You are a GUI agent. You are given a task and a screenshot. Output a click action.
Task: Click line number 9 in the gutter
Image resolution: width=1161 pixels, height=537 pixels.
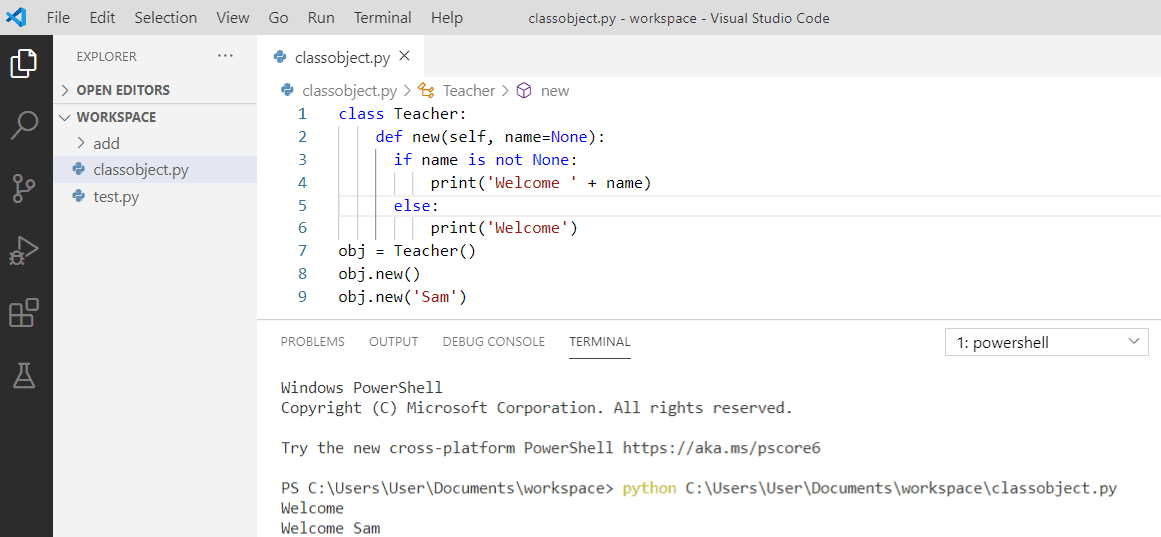(302, 297)
